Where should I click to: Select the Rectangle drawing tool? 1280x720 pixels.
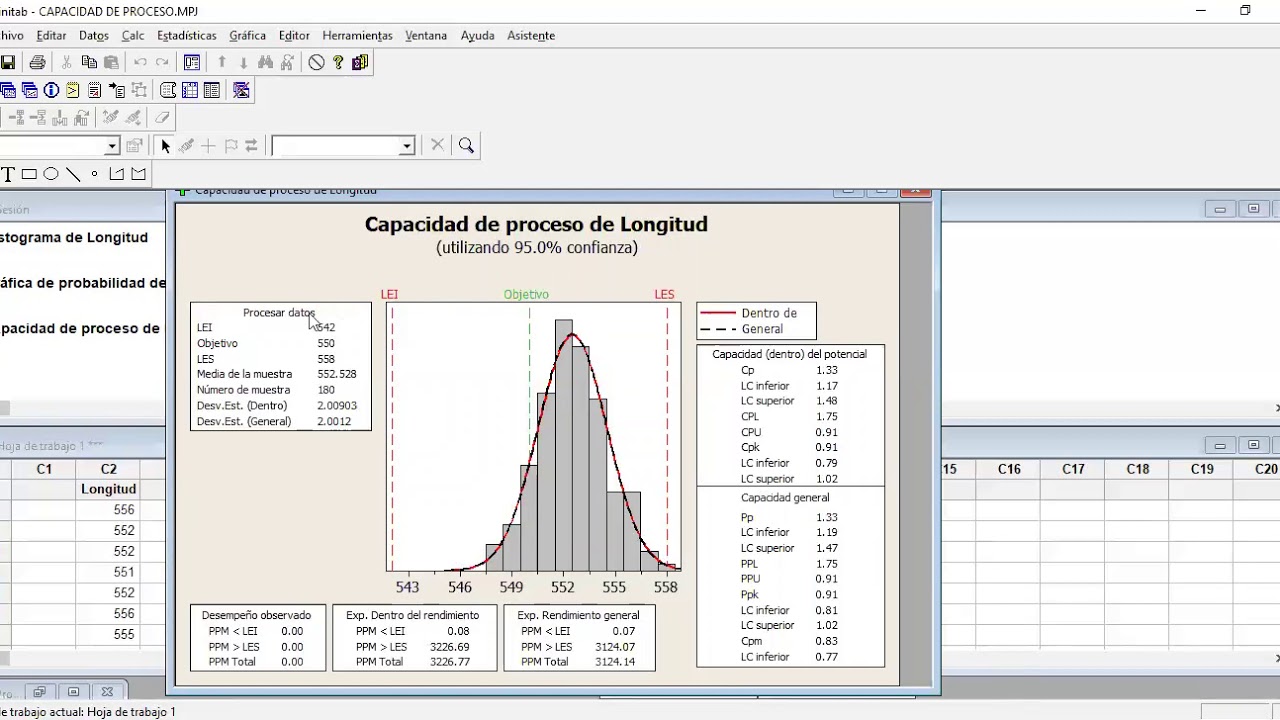(x=29, y=174)
